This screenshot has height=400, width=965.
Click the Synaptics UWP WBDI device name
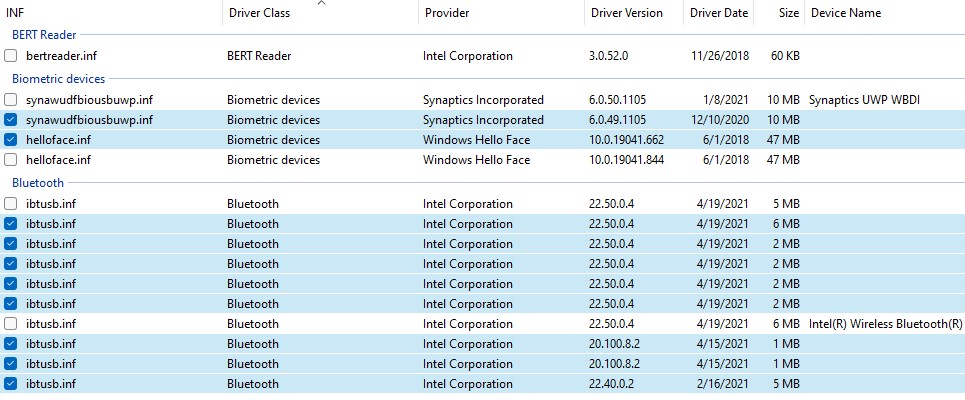point(864,100)
